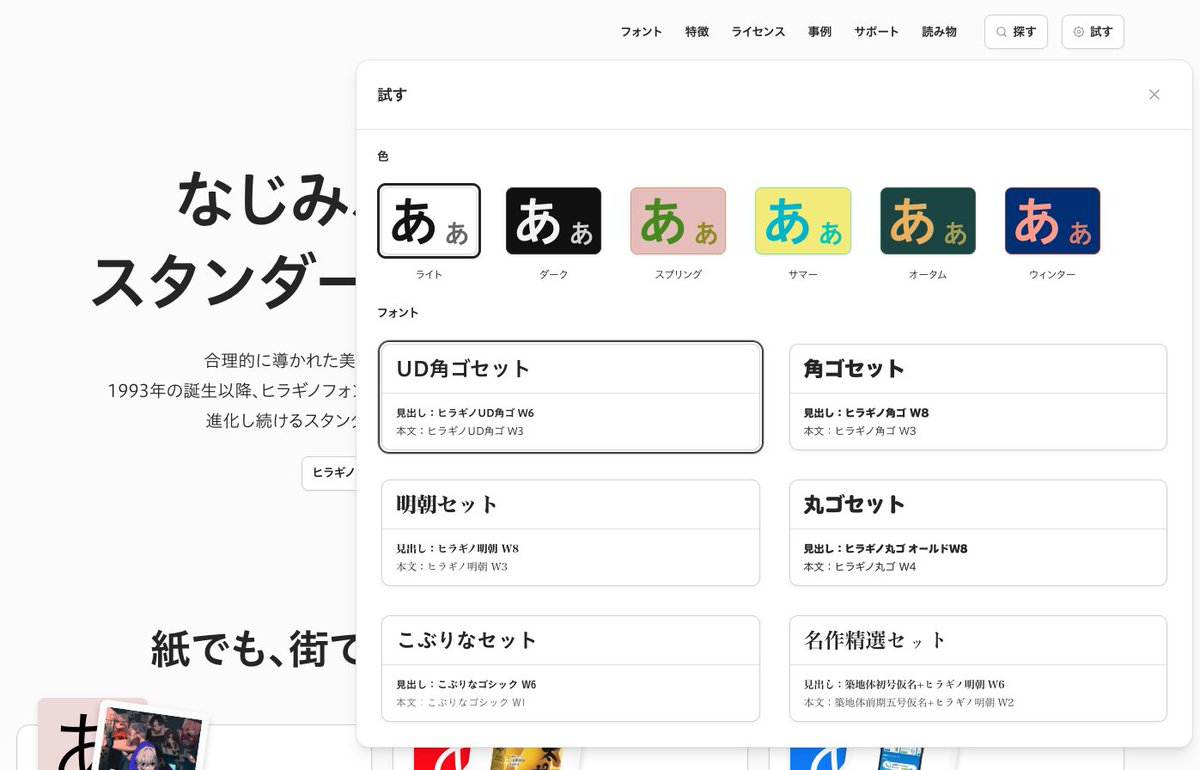This screenshot has height=770, width=1200.
Task: Select the こぶりなセット font set
Action: click(x=571, y=668)
